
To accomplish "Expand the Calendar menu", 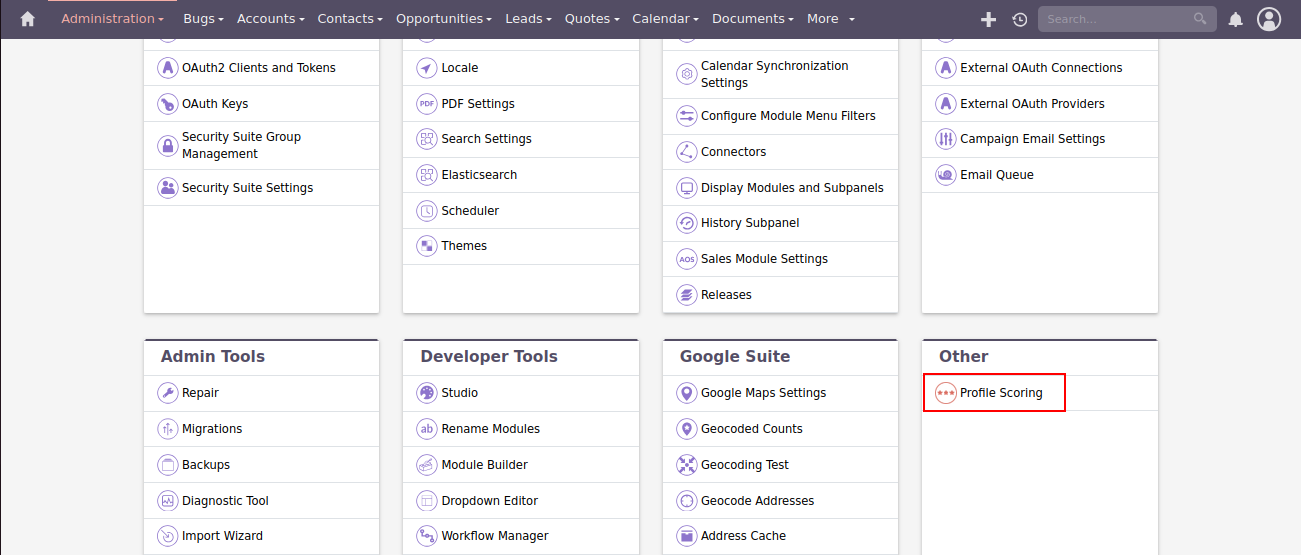I will [x=665, y=19].
